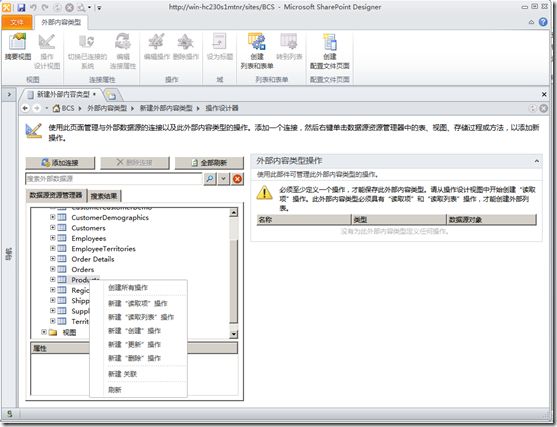Click the Undo icon in quick access toolbar
The image size is (557, 427).
(x=33, y=7)
